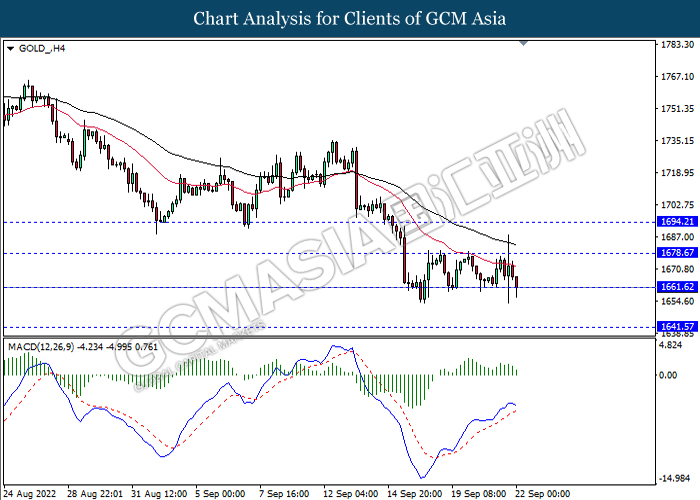Click the 28 Aug 22:01 time label

point(95,494)
